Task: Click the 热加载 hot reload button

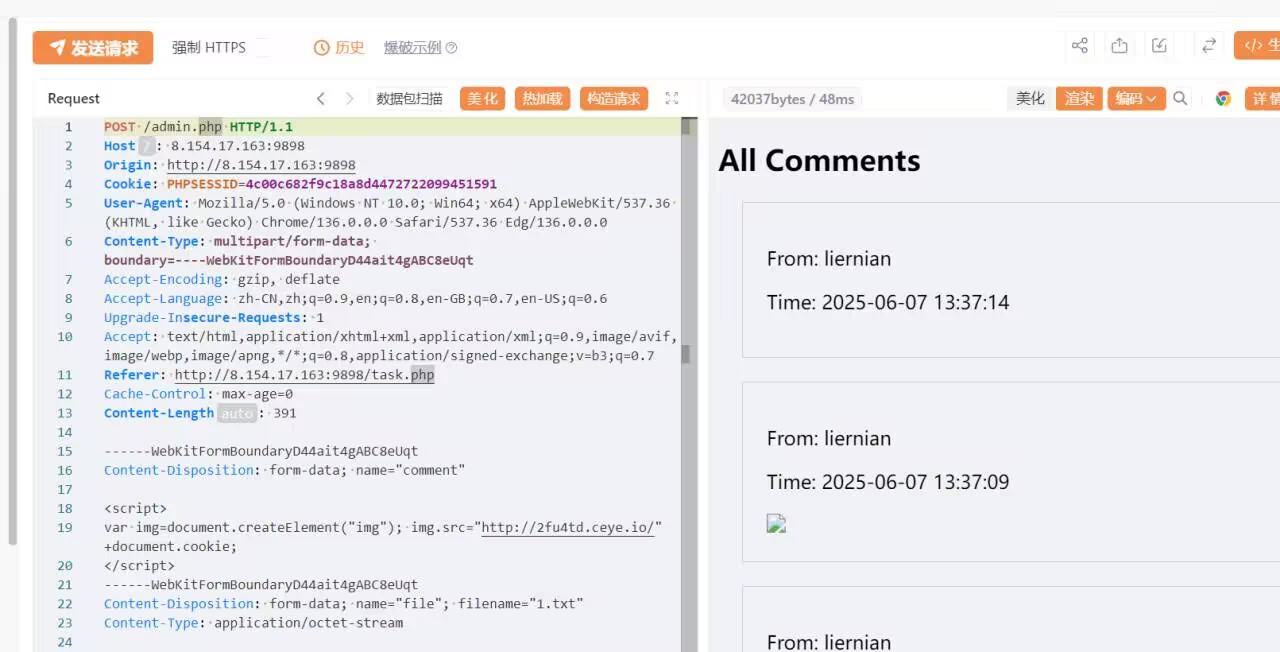Action: 542,98
